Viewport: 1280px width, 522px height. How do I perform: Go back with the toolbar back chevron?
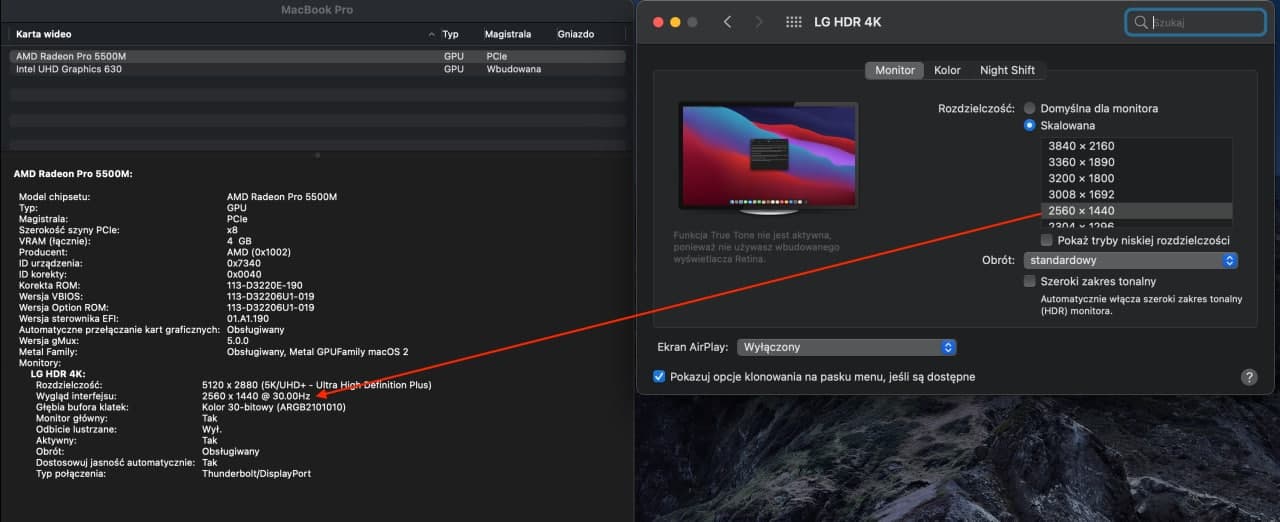(x=728, y=22)
